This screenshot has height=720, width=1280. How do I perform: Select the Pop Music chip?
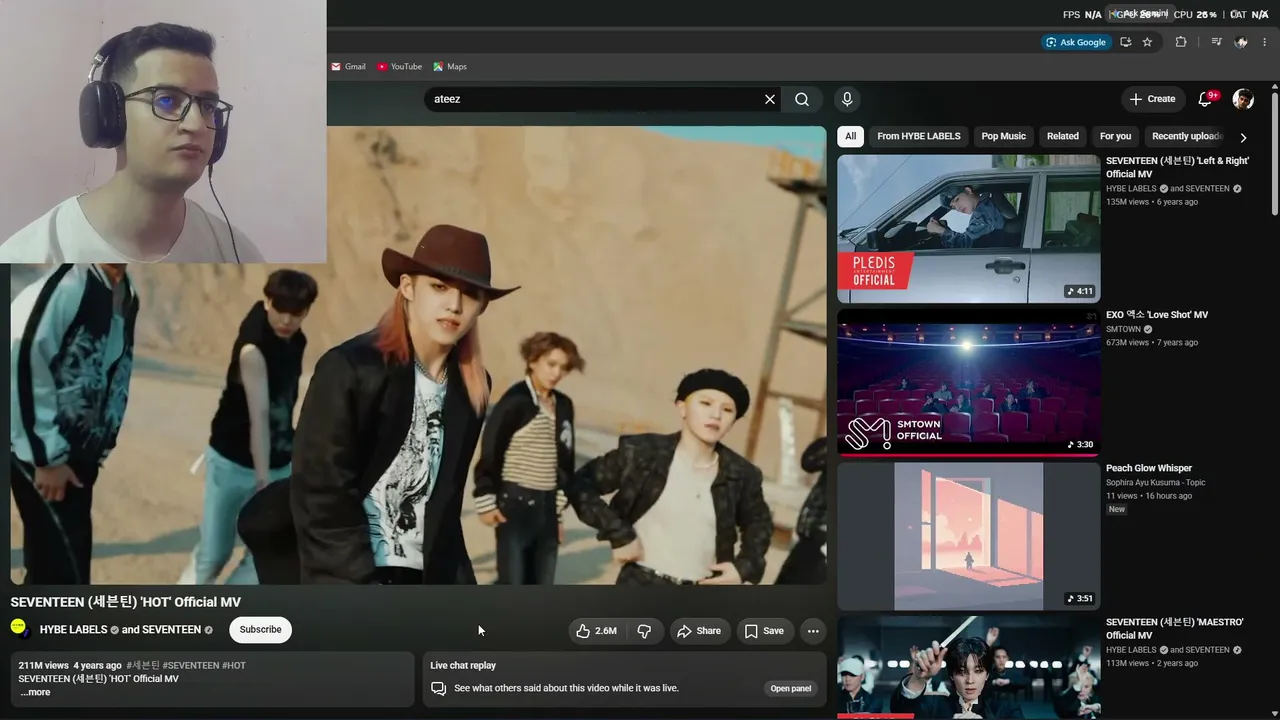click(1003, 136)
